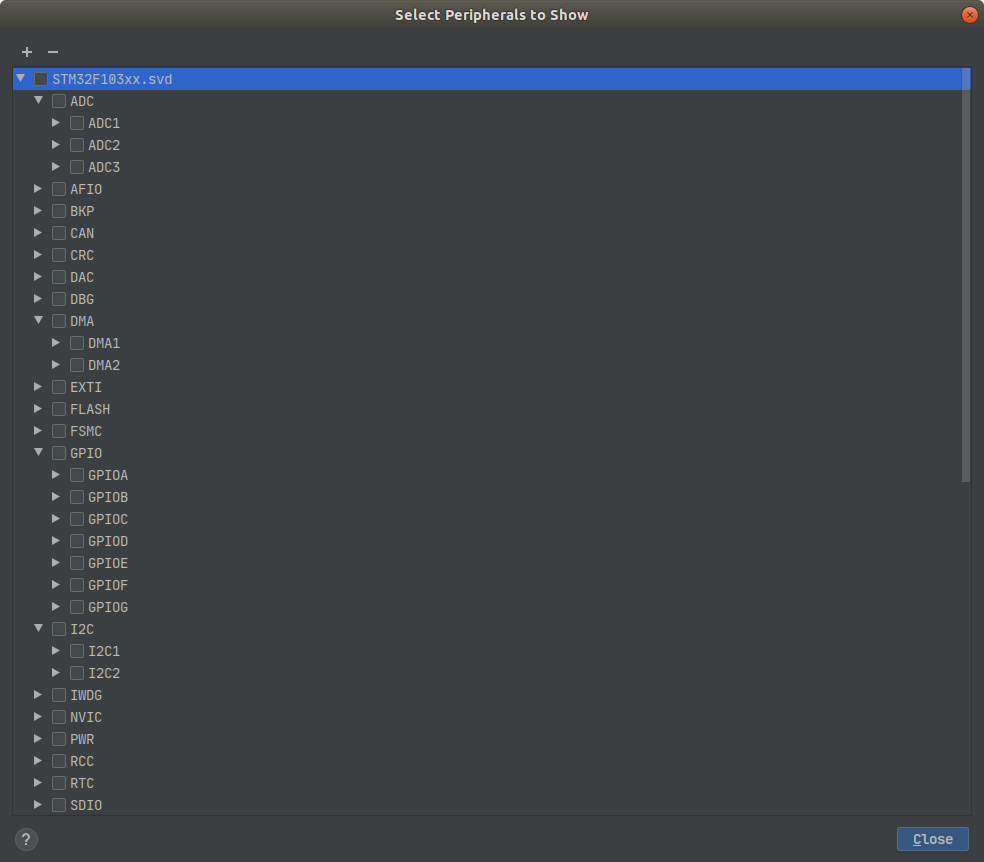984x862 pixels.
Task: Expand the AFIO node arrow
Action: click(x=38, y=189)
